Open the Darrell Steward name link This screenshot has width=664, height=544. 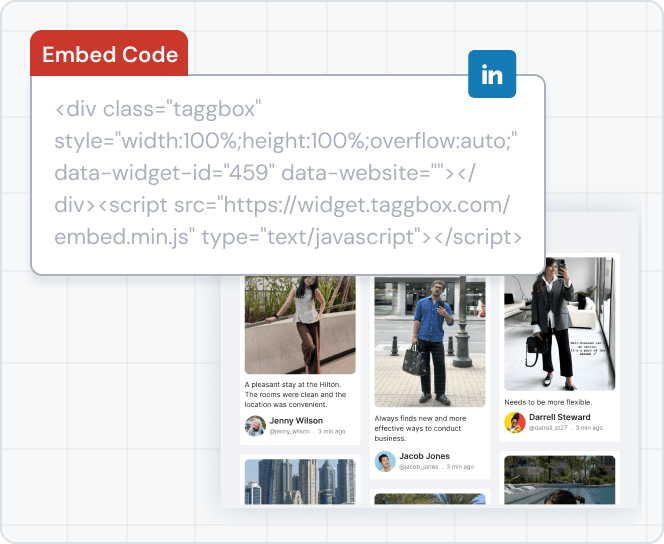(559, 417)
